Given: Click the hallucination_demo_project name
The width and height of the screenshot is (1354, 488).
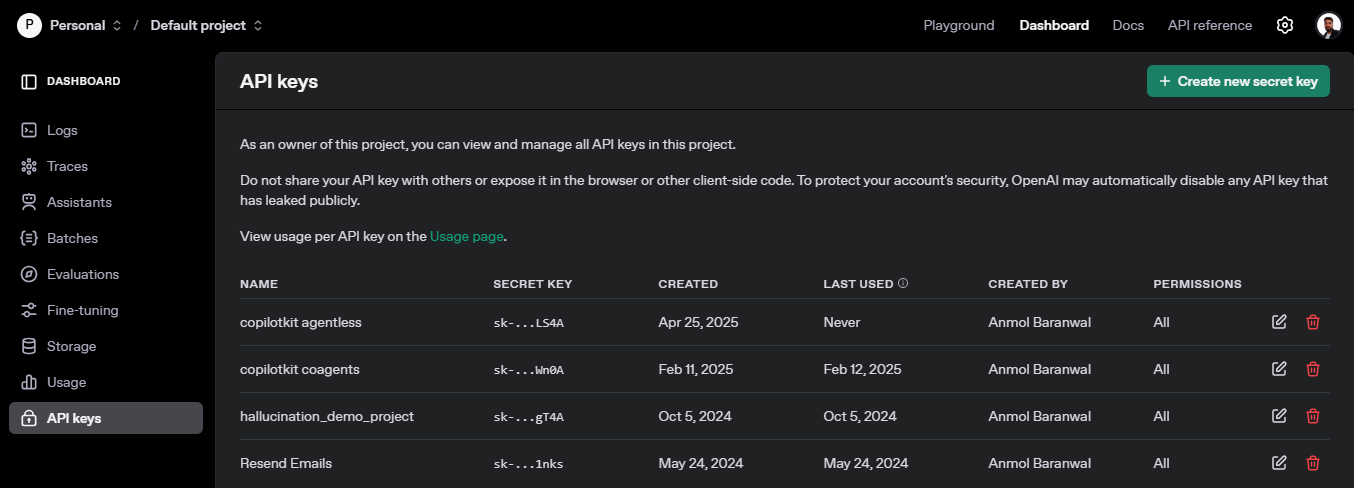Looking at the screenshot, I should tap(327, 416).
